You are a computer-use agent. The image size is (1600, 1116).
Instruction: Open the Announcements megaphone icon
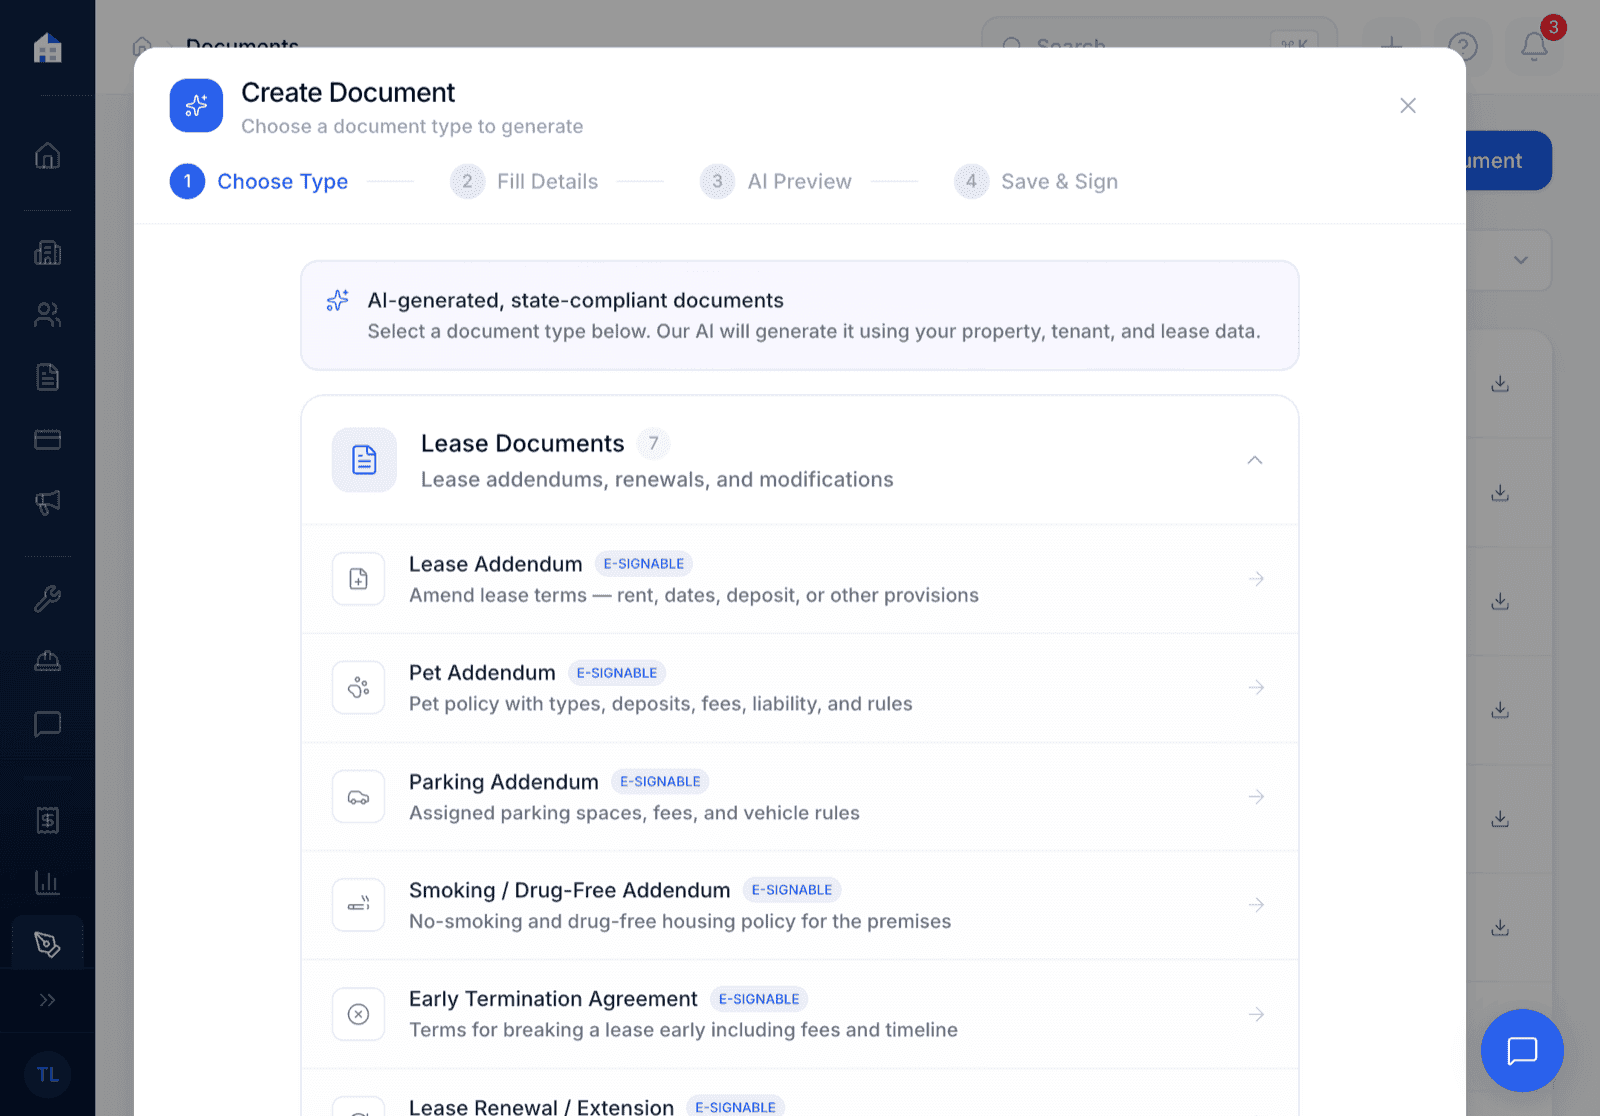47,501
